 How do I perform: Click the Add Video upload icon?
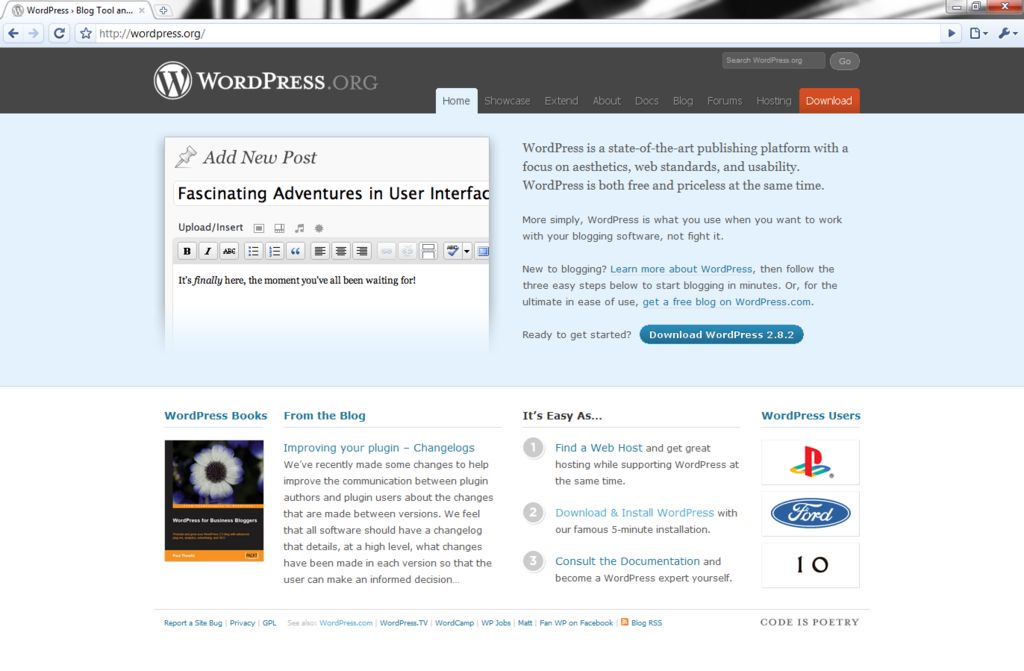(279, 228)
